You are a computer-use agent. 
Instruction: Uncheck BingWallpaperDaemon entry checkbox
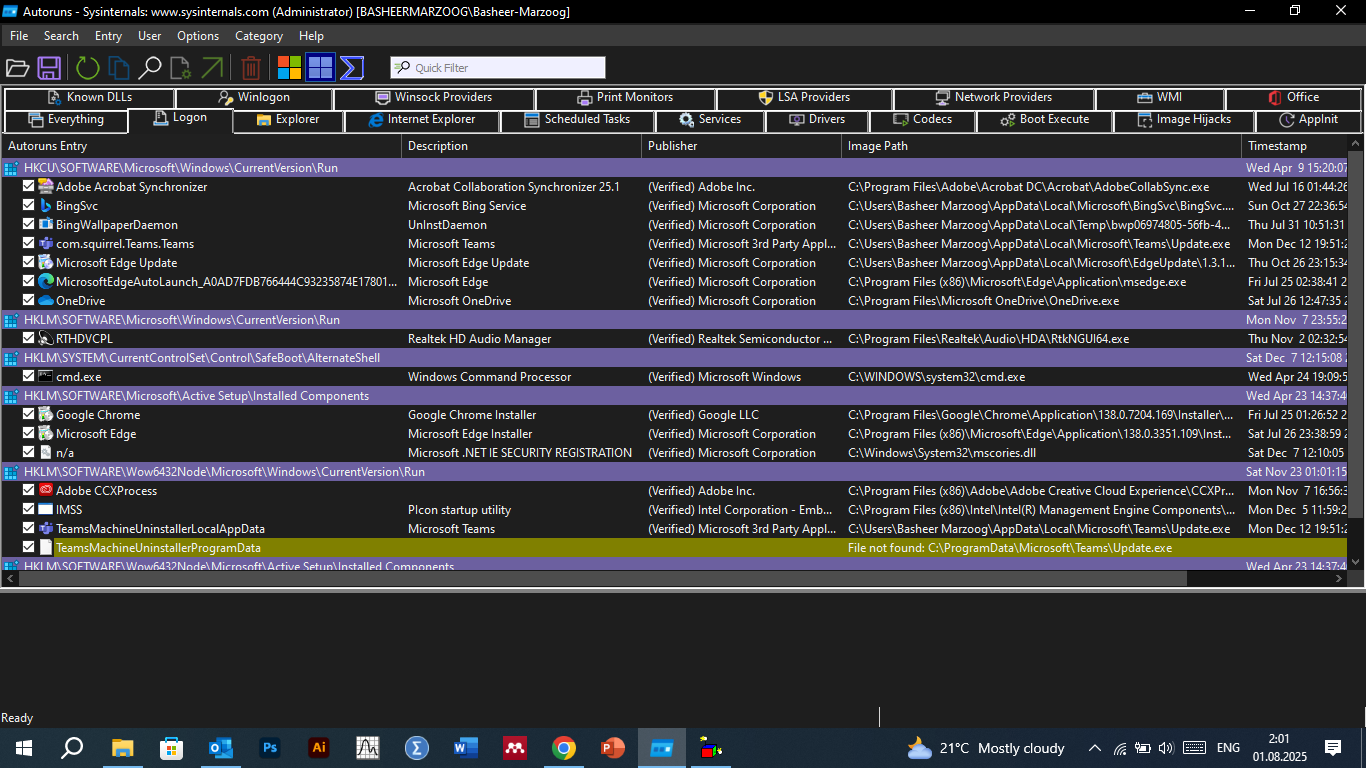[29, 225]
